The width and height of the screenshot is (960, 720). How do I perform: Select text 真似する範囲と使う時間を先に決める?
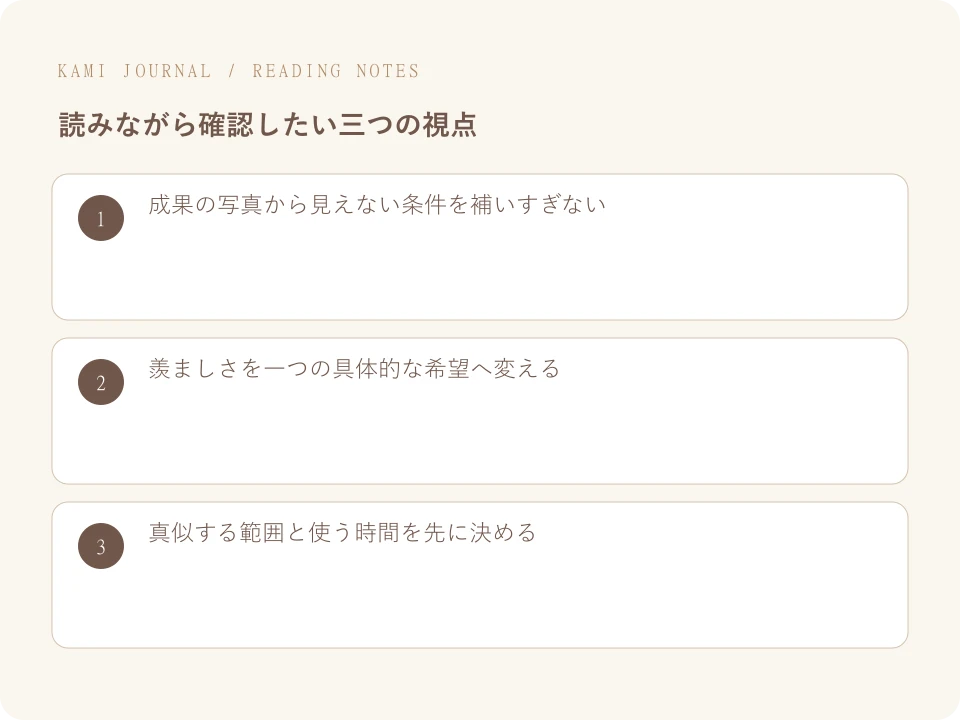click(x=343, y=533)
